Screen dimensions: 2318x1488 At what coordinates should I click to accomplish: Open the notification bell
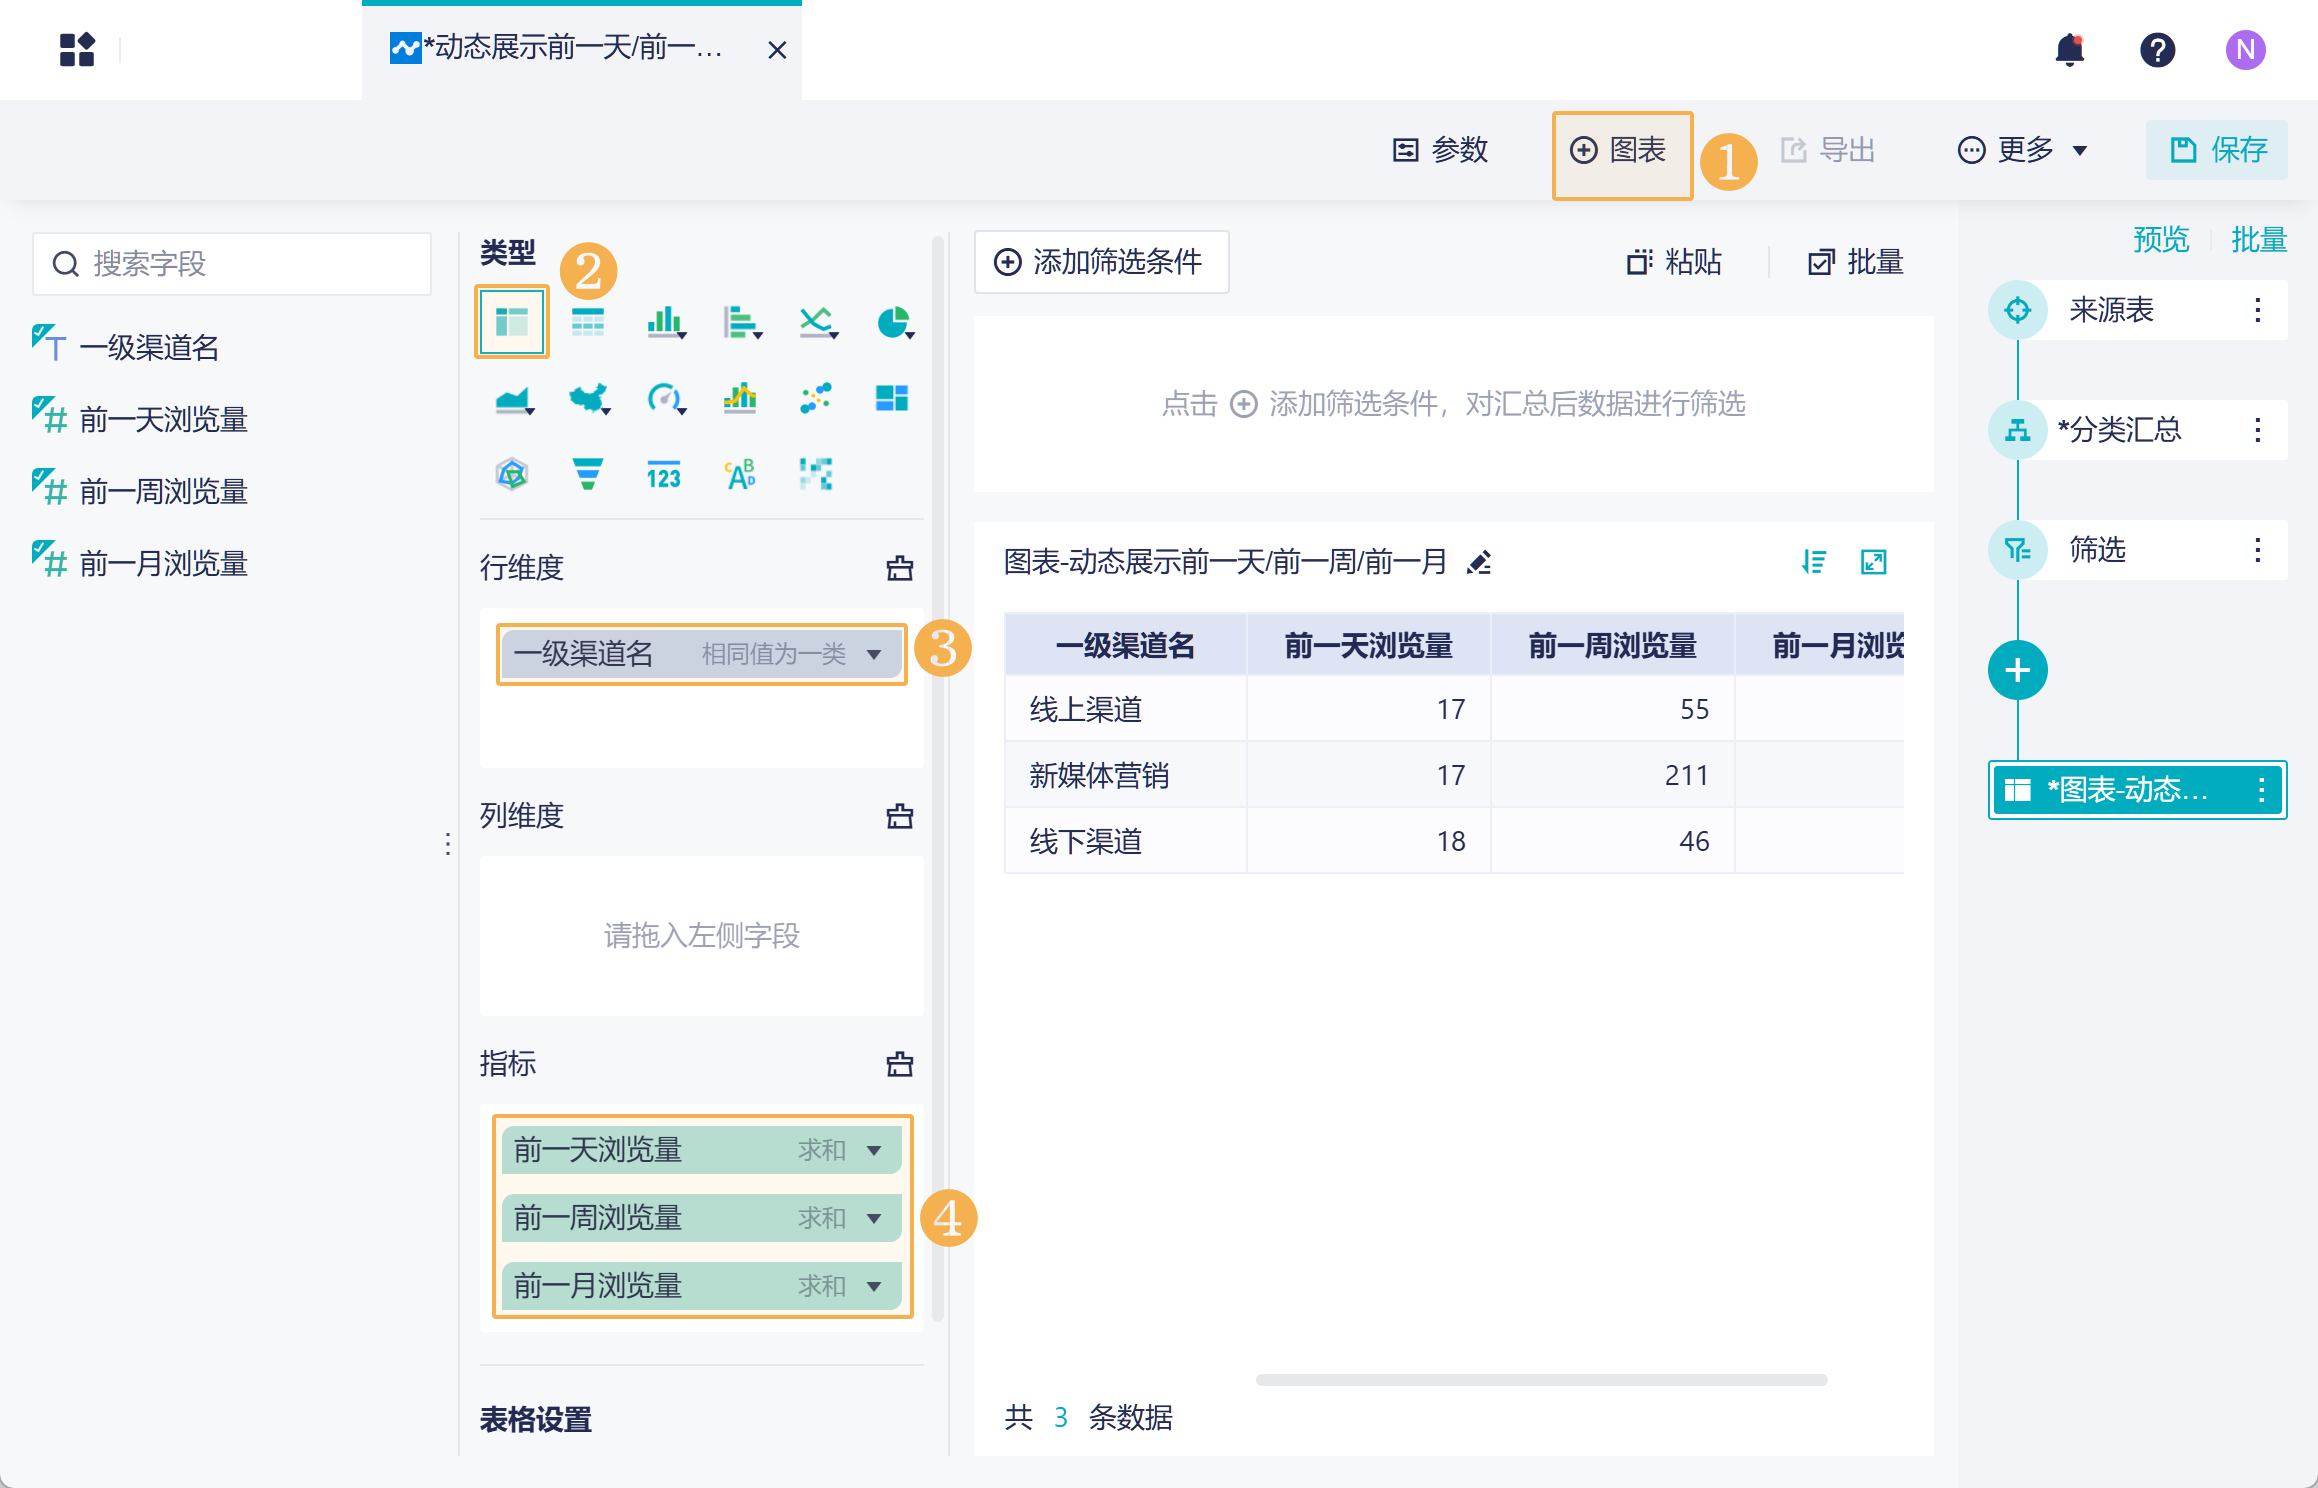tap(2069, 50)
